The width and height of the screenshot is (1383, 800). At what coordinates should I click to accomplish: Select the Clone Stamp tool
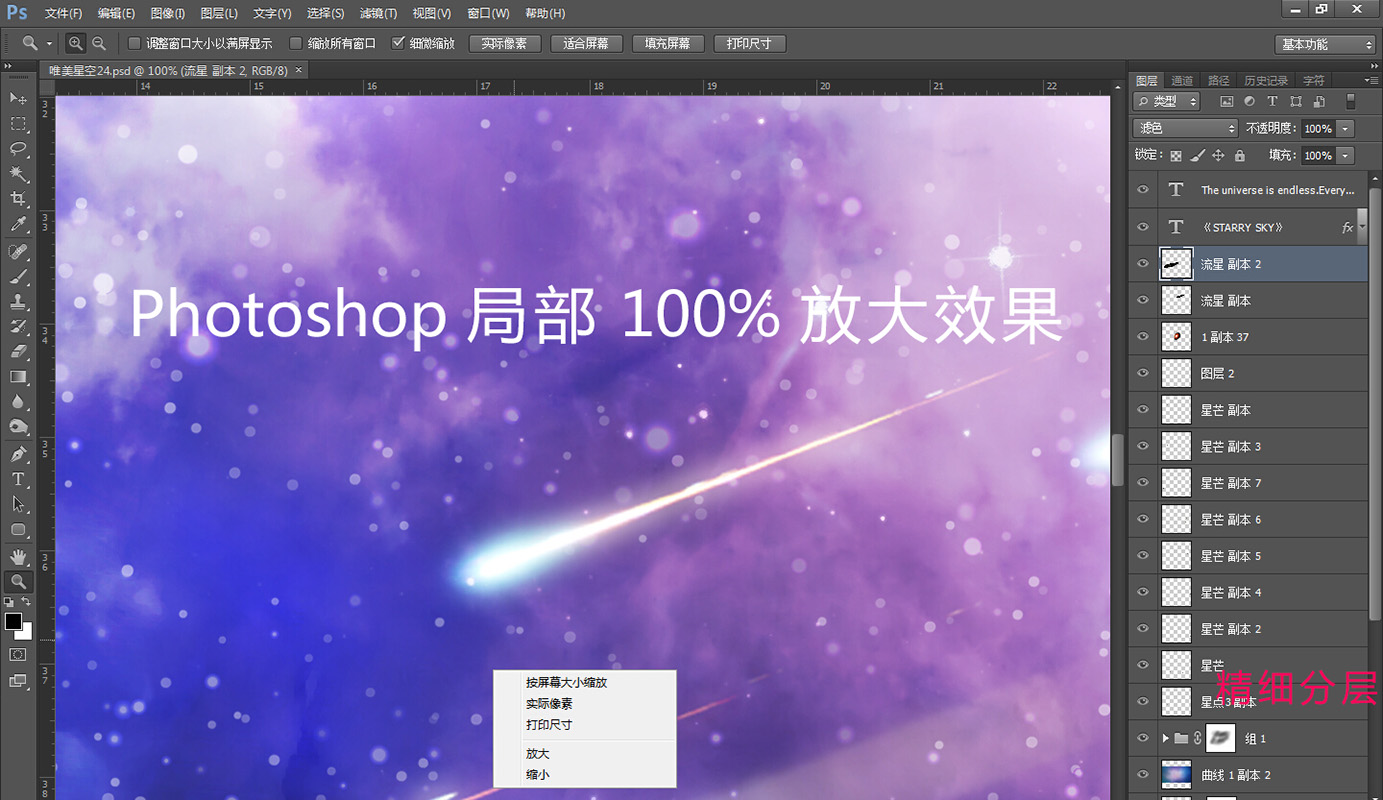coord(18,302)
